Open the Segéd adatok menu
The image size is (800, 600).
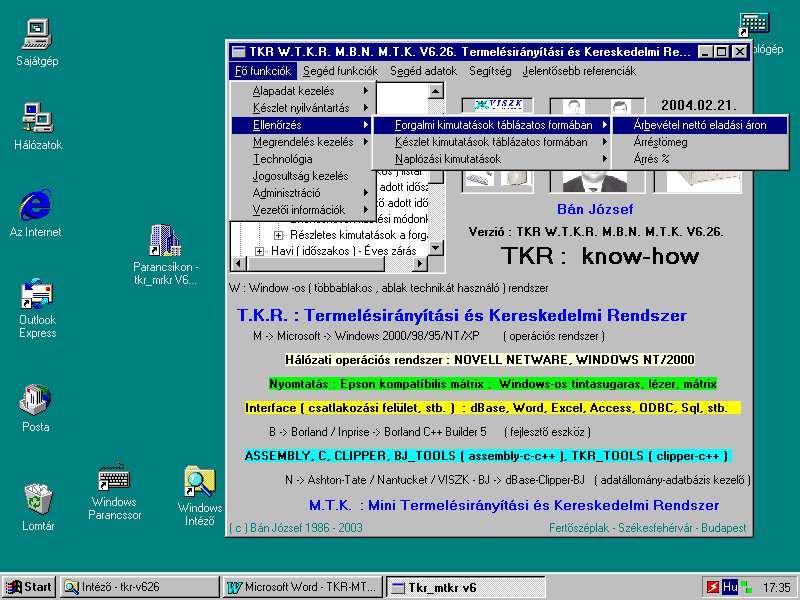[x=423, y=71]
